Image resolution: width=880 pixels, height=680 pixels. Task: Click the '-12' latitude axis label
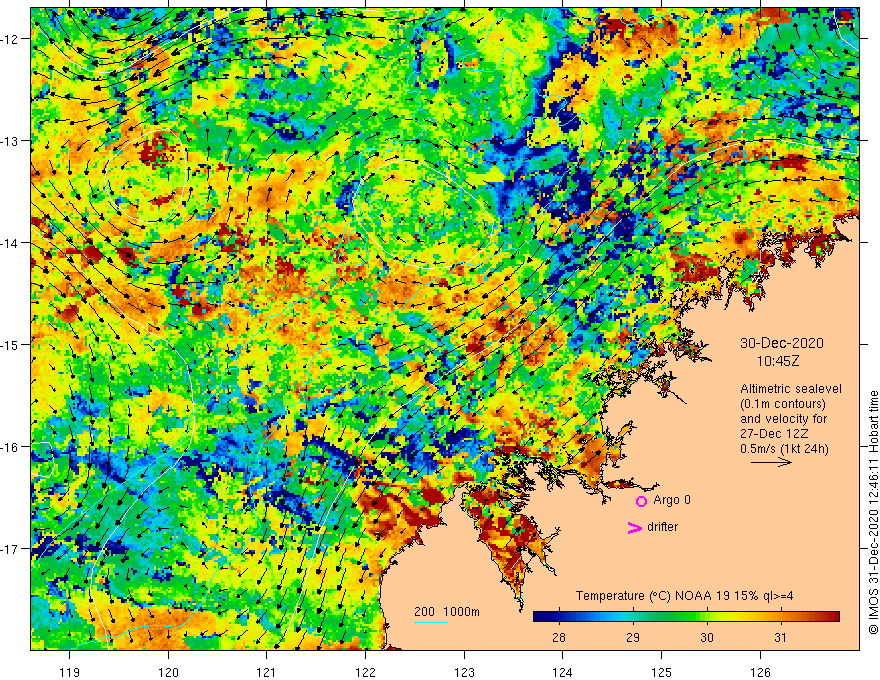11,39
